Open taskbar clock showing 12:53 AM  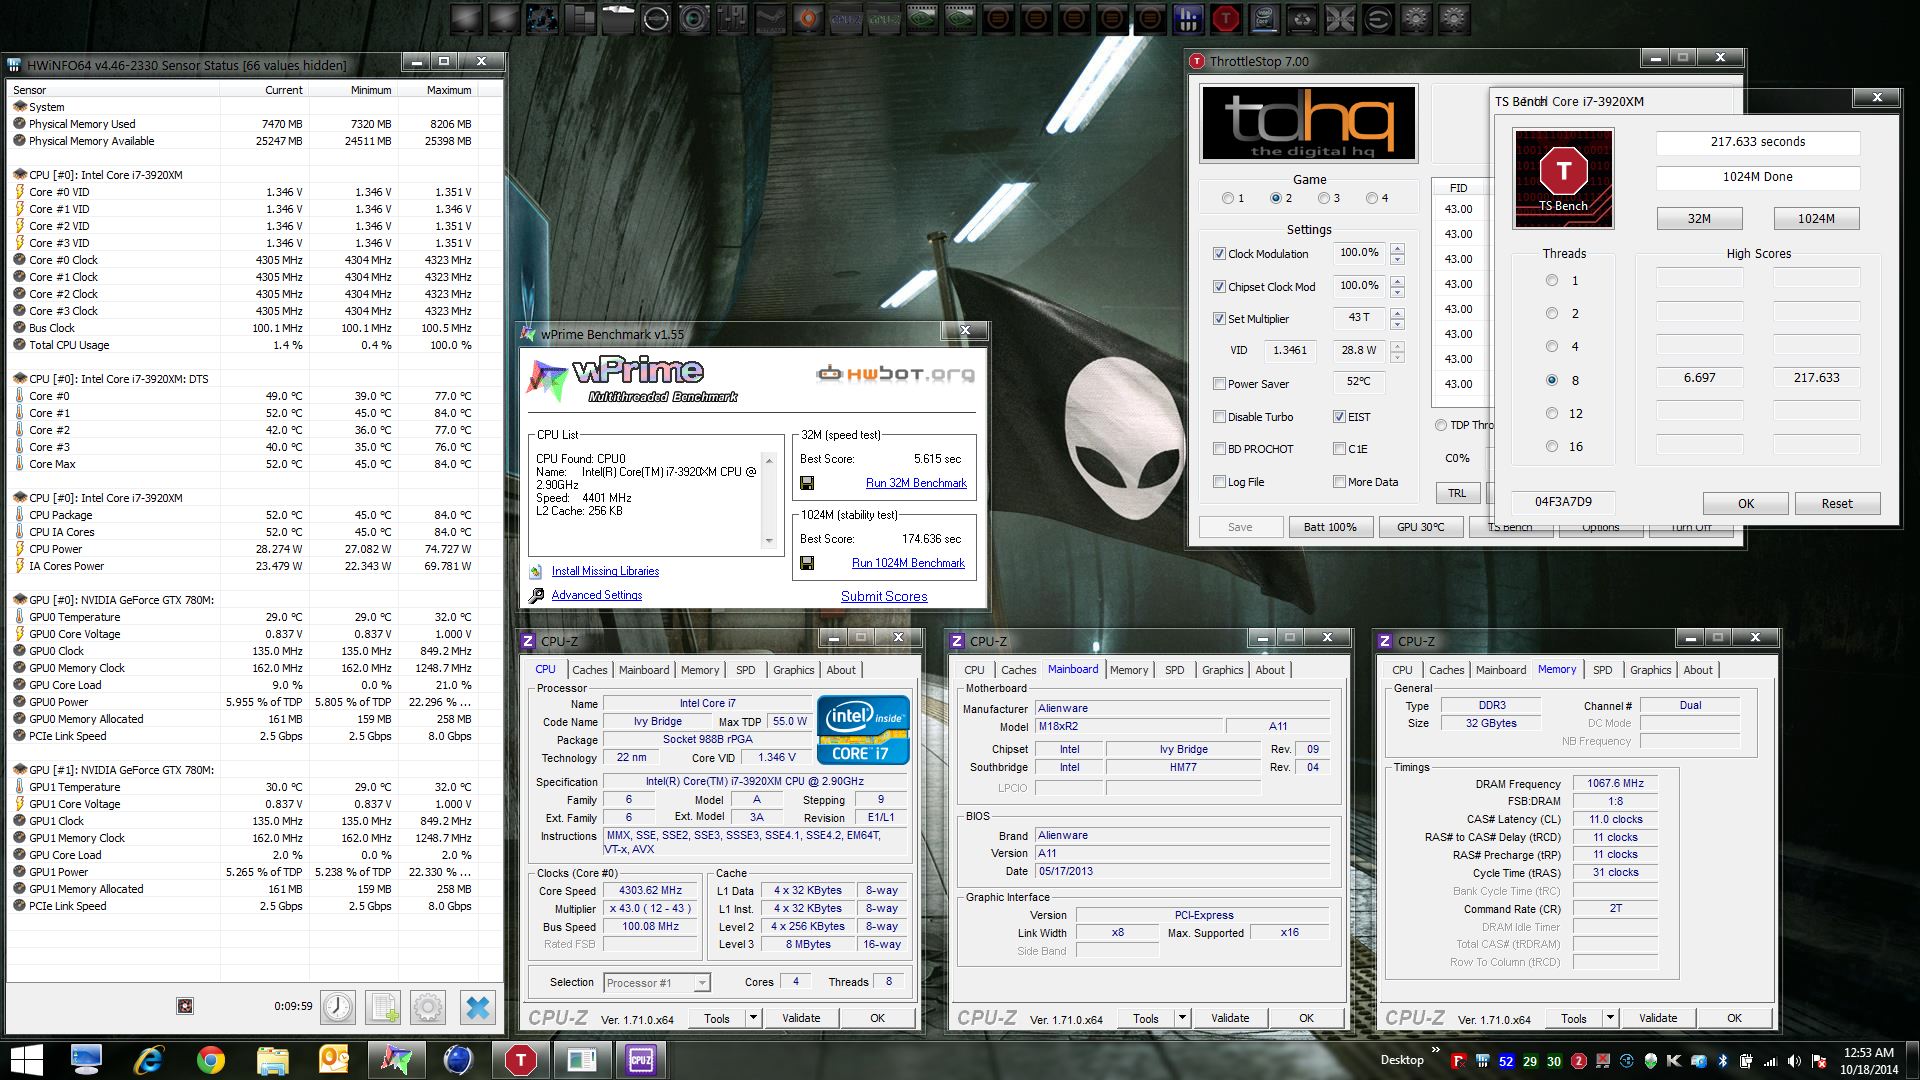pyautogui.click(x=1868, y=1060)
